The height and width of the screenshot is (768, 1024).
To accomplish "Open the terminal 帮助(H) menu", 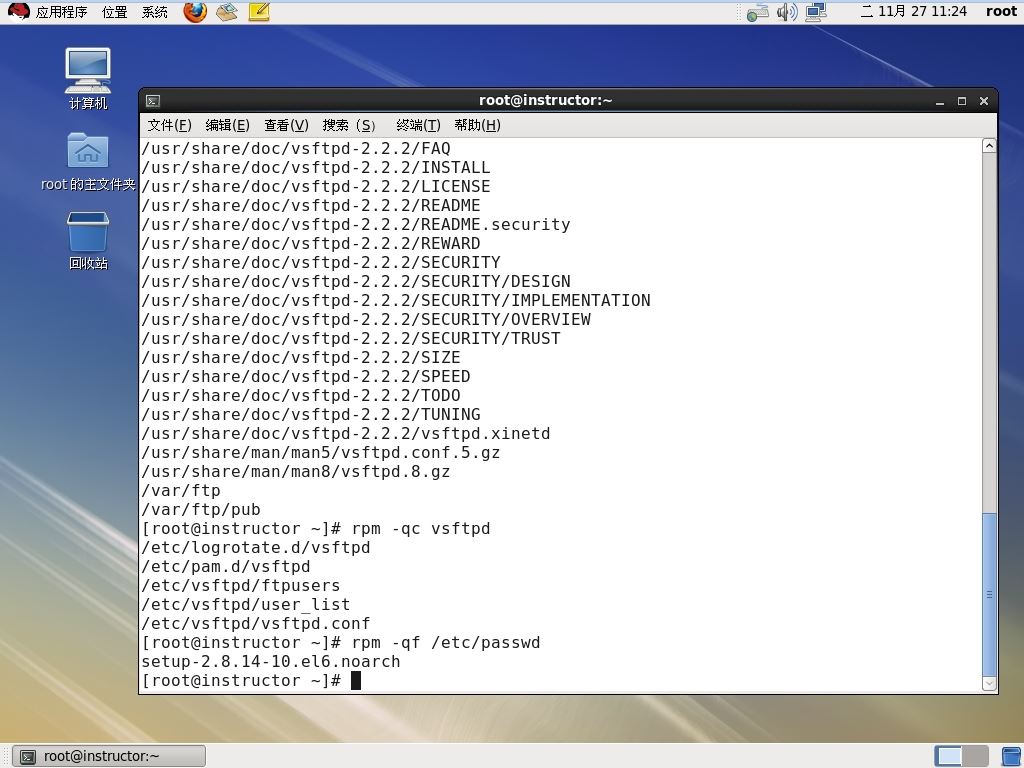I will [x=477, y=125].
